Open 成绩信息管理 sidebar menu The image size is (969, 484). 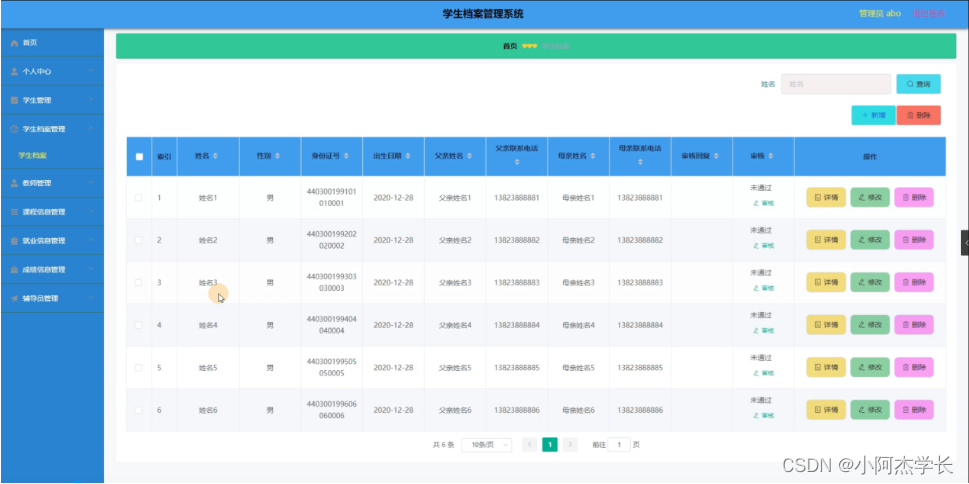[53, 270]
